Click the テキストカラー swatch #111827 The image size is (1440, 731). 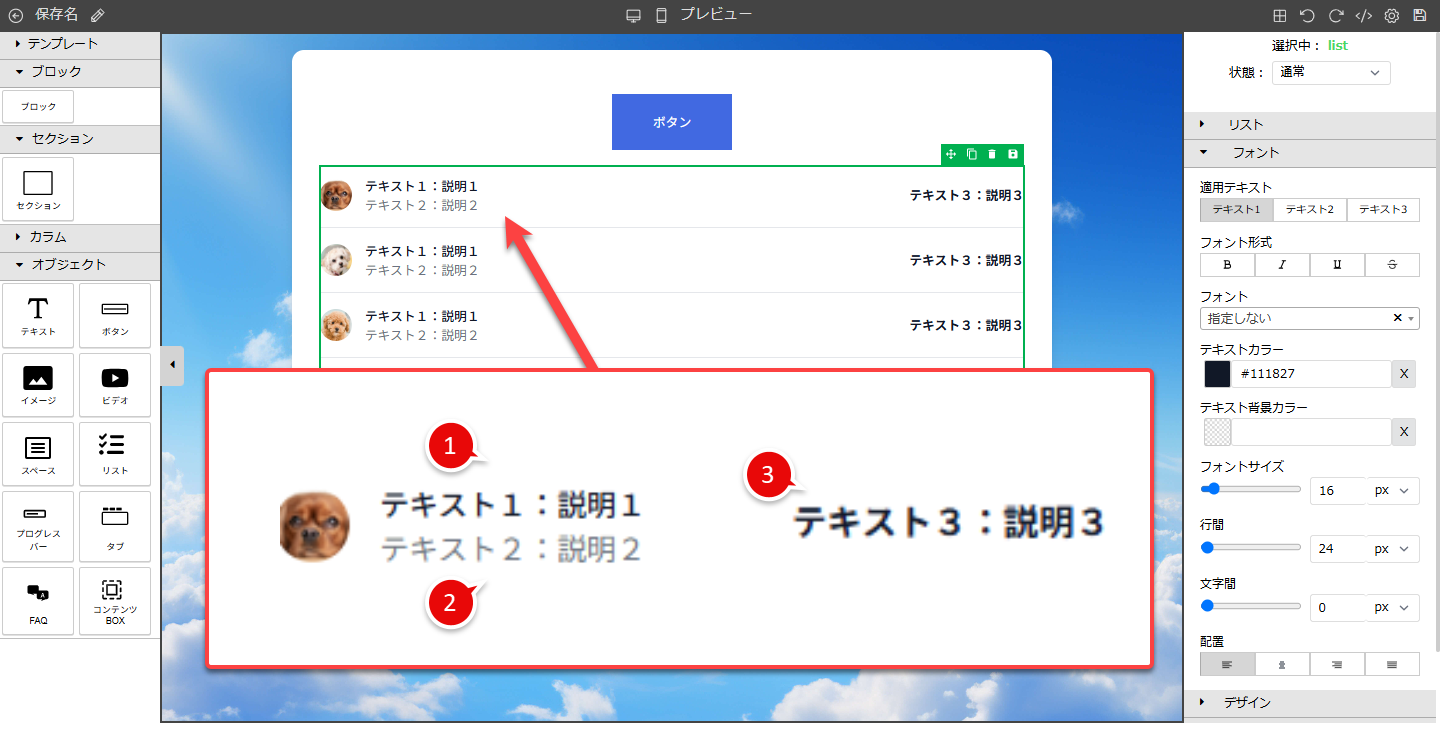[x=1217, y=374]
